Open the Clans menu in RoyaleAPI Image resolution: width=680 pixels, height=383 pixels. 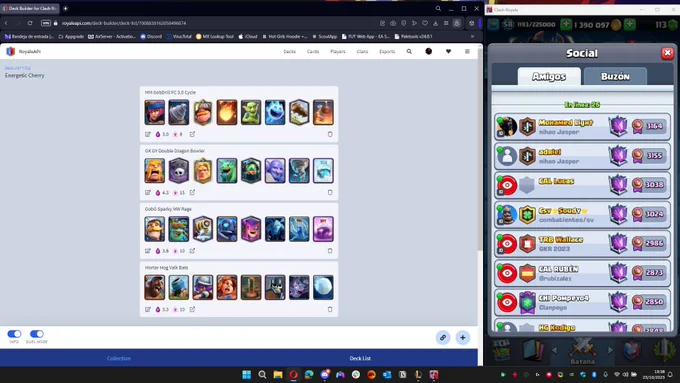click(x=362, y=51)
